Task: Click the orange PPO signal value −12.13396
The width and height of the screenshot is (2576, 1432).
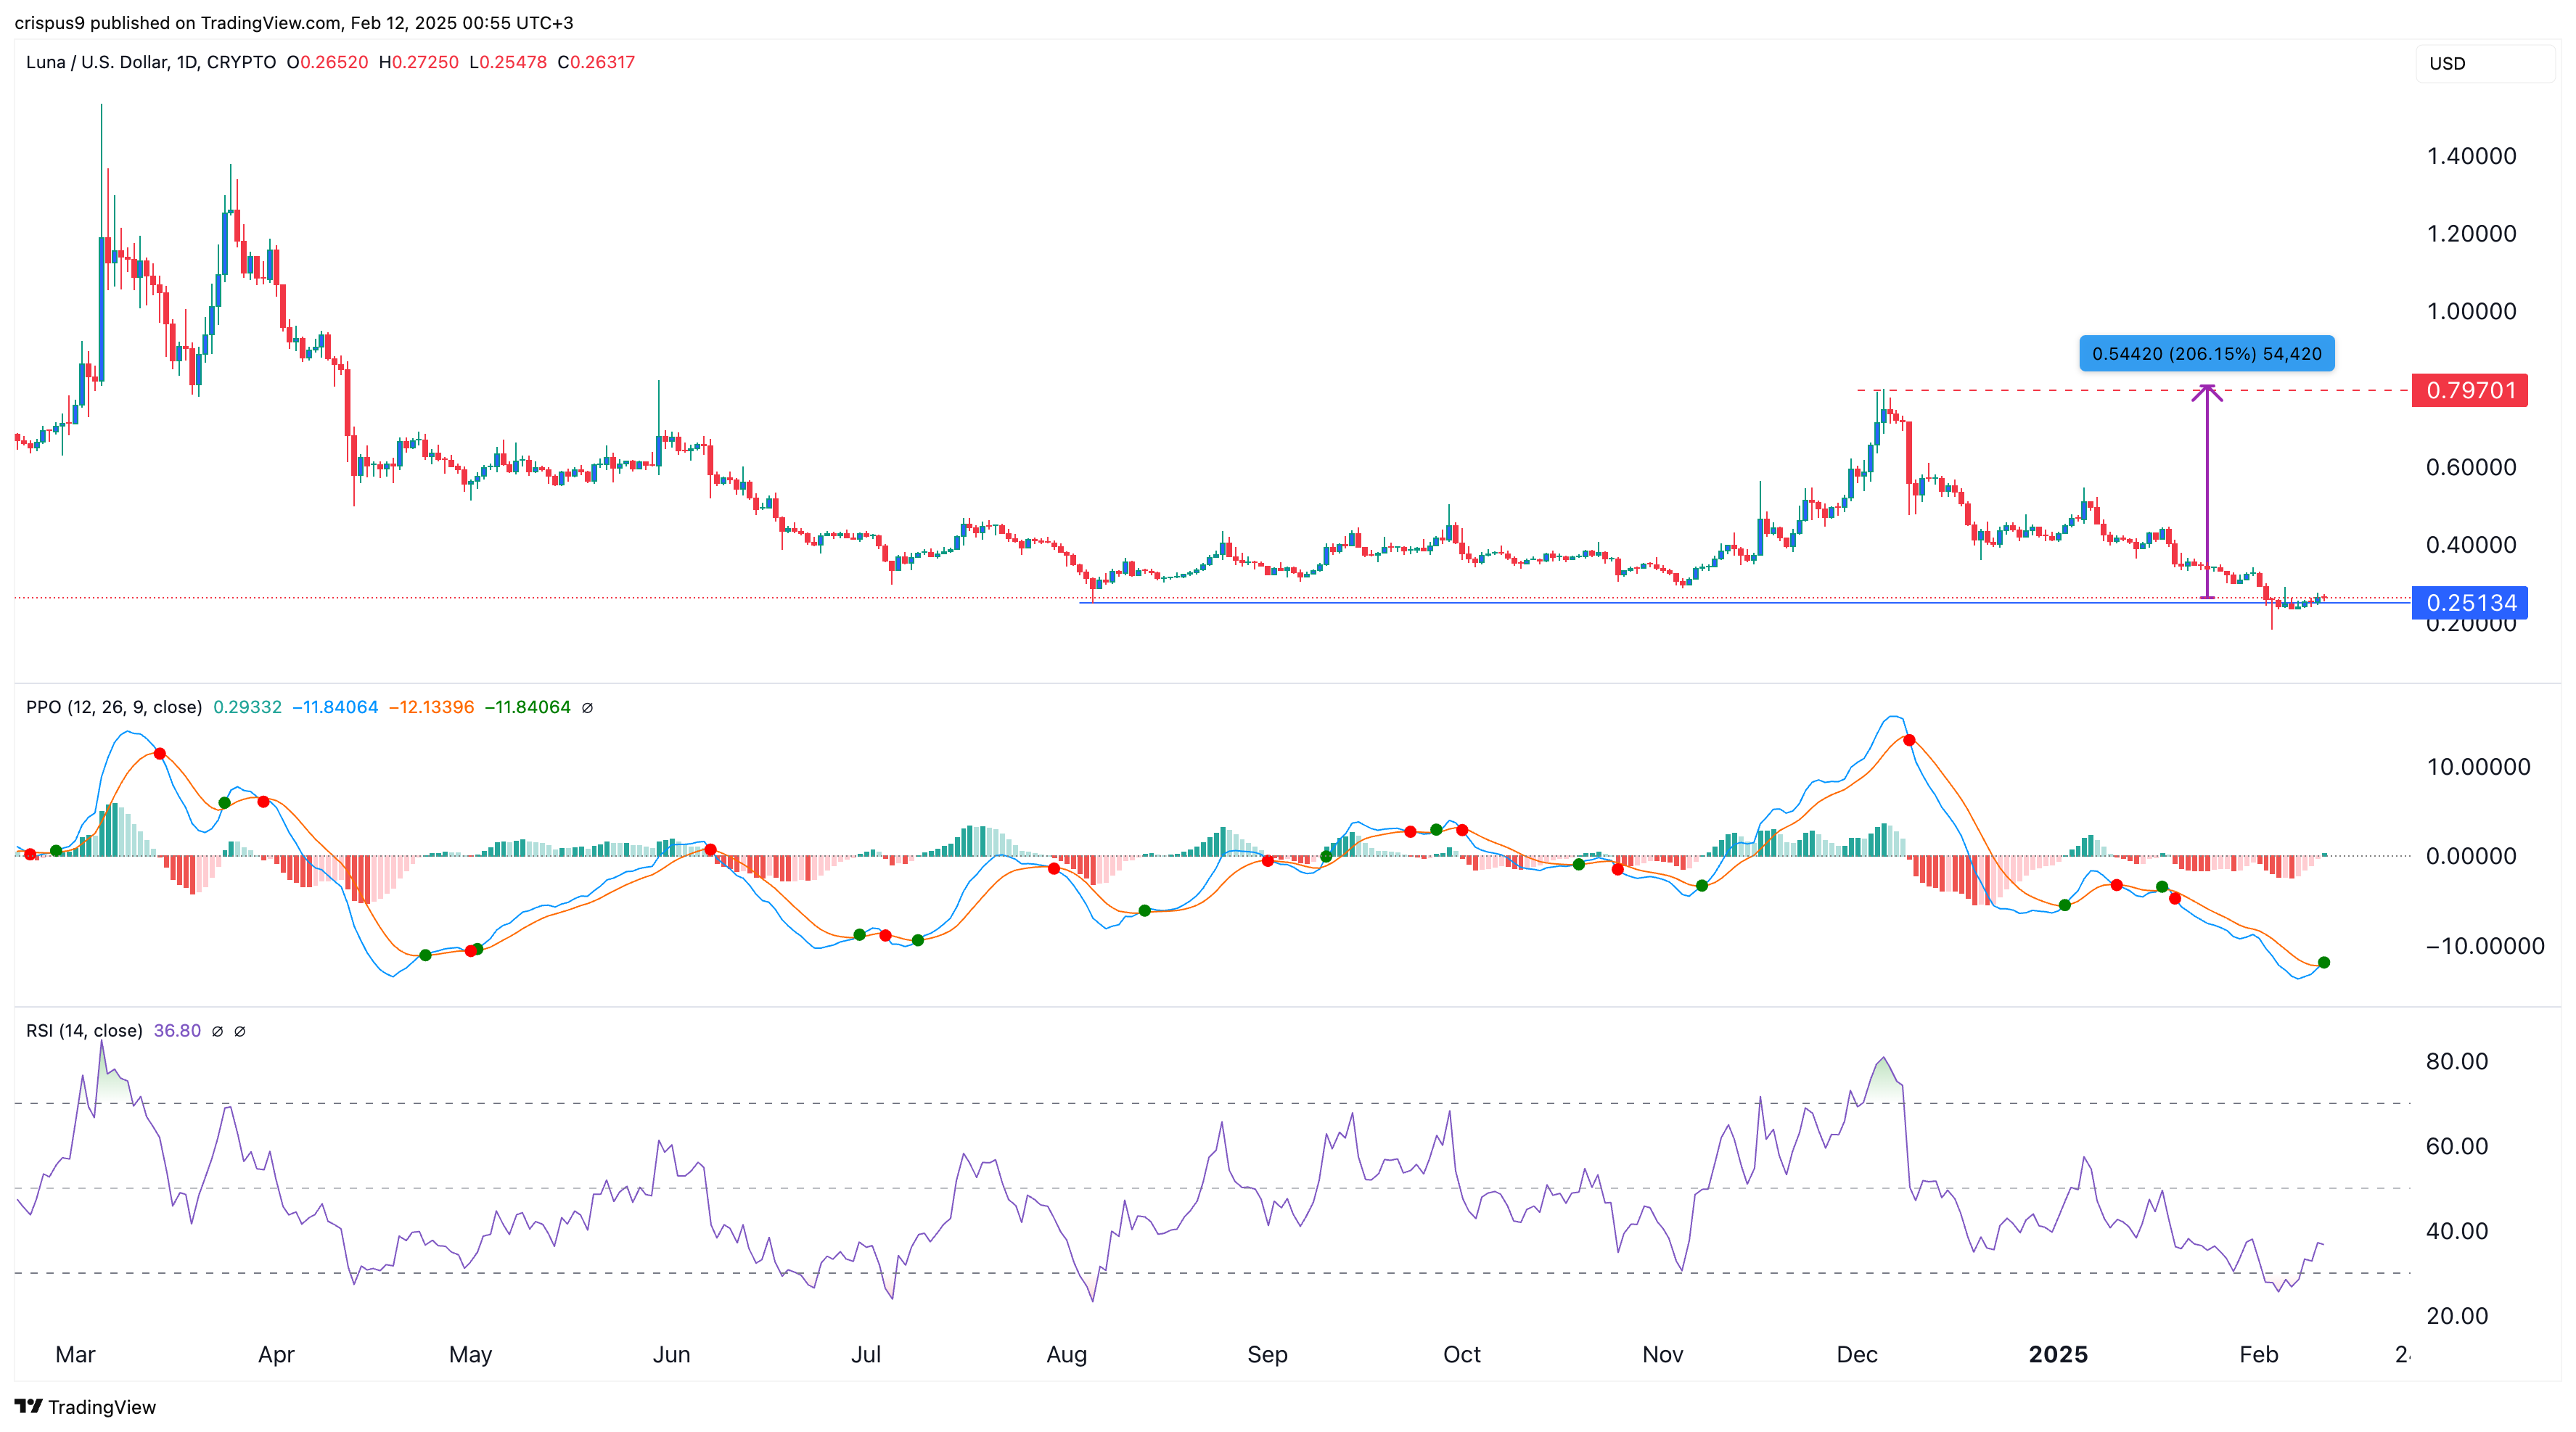Action: pos(431,707)
